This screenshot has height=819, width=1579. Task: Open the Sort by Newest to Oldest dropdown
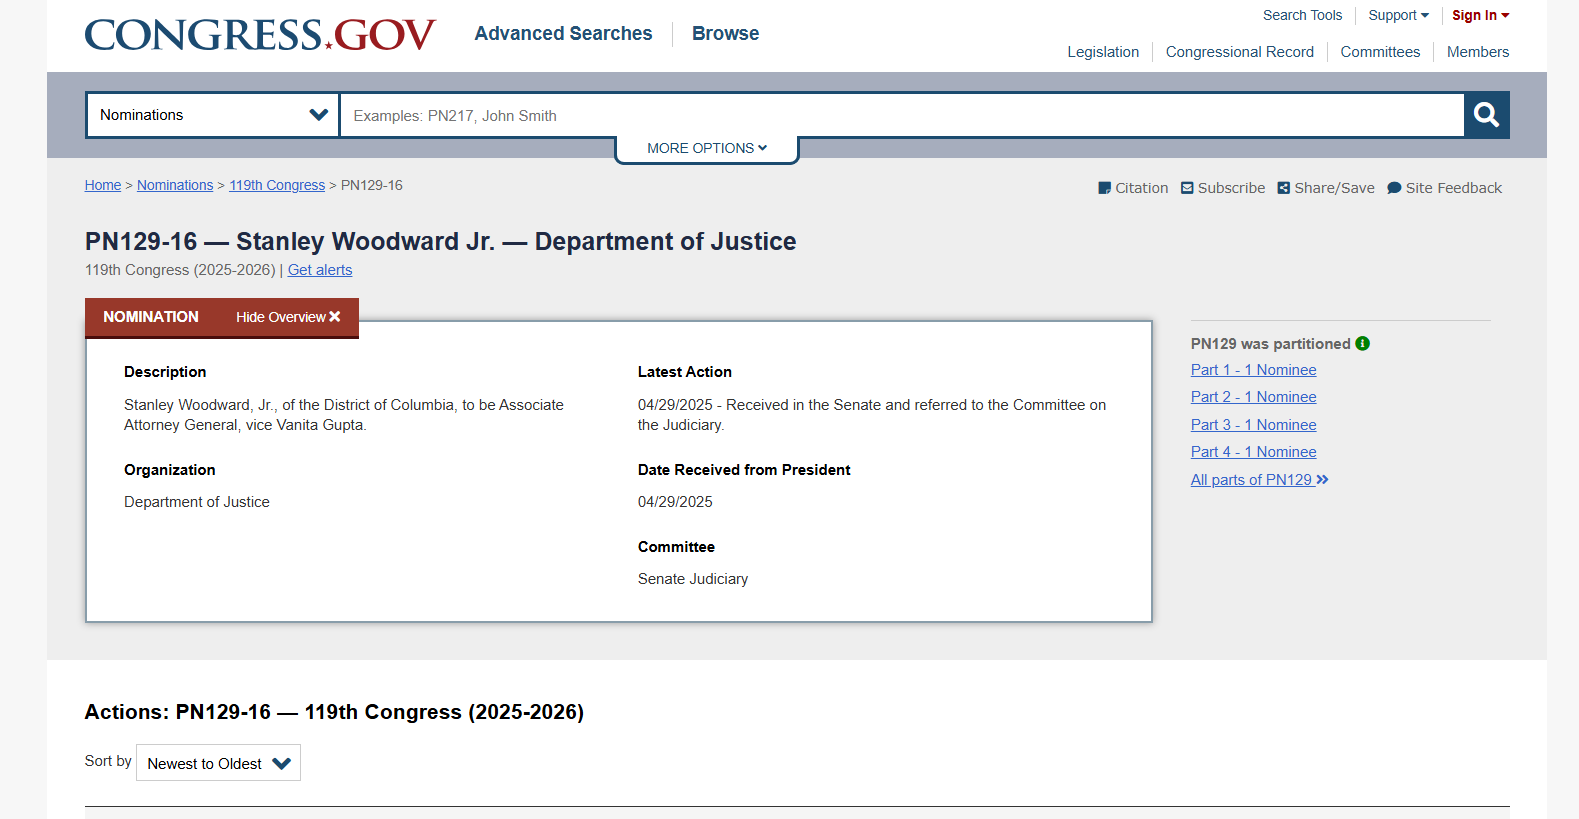point(218,763)
